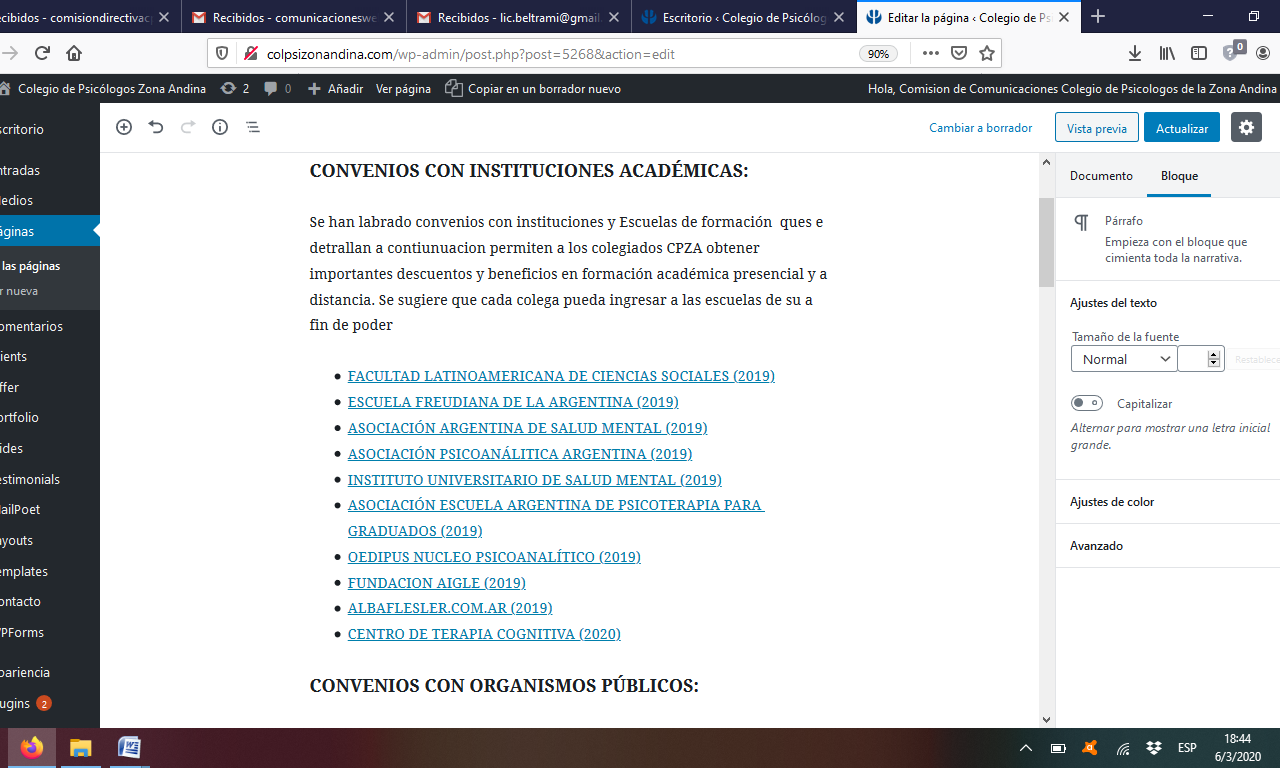Screen dimensions: 1280x768
Task: Expand the Ajustes de color section
Action: (x=1167, y=502)
